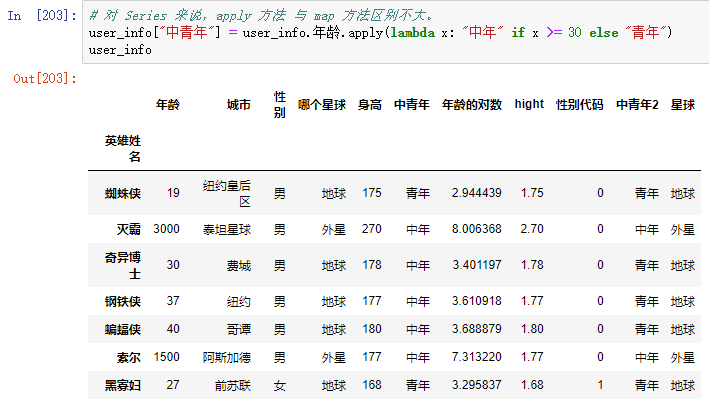Select the 蝙蝠侠 row label
The image size is (709, 408).
click(x=123, y=329)
